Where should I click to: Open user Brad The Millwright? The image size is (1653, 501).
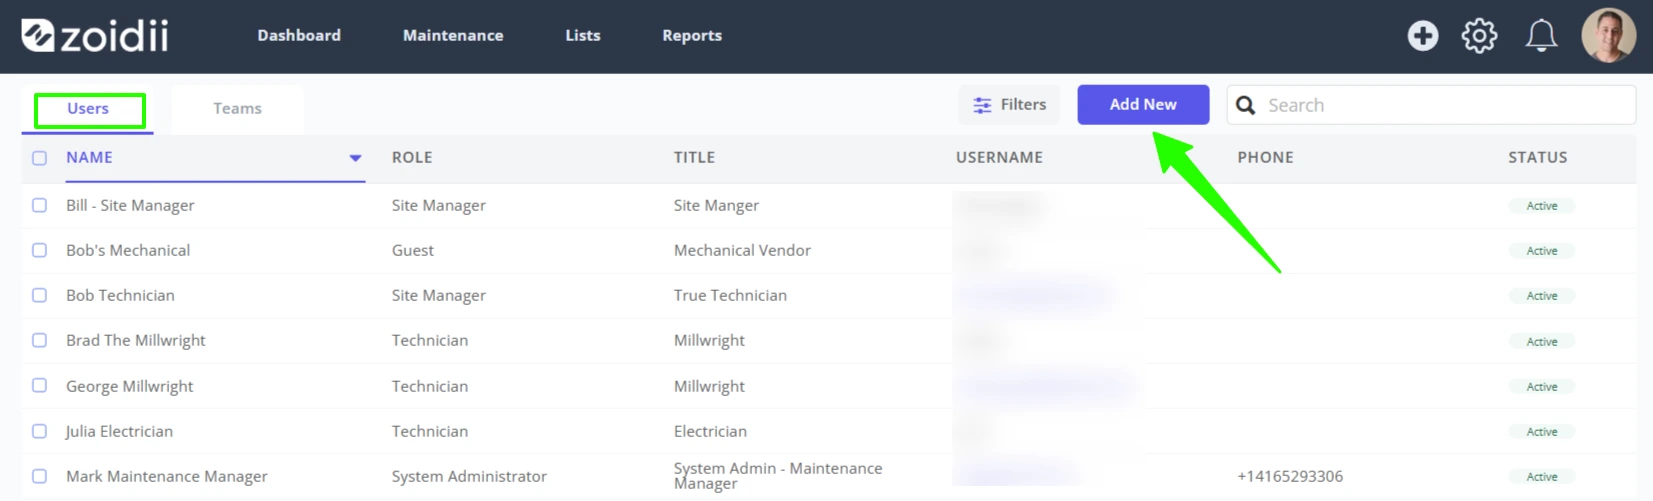tap(135, 340)
